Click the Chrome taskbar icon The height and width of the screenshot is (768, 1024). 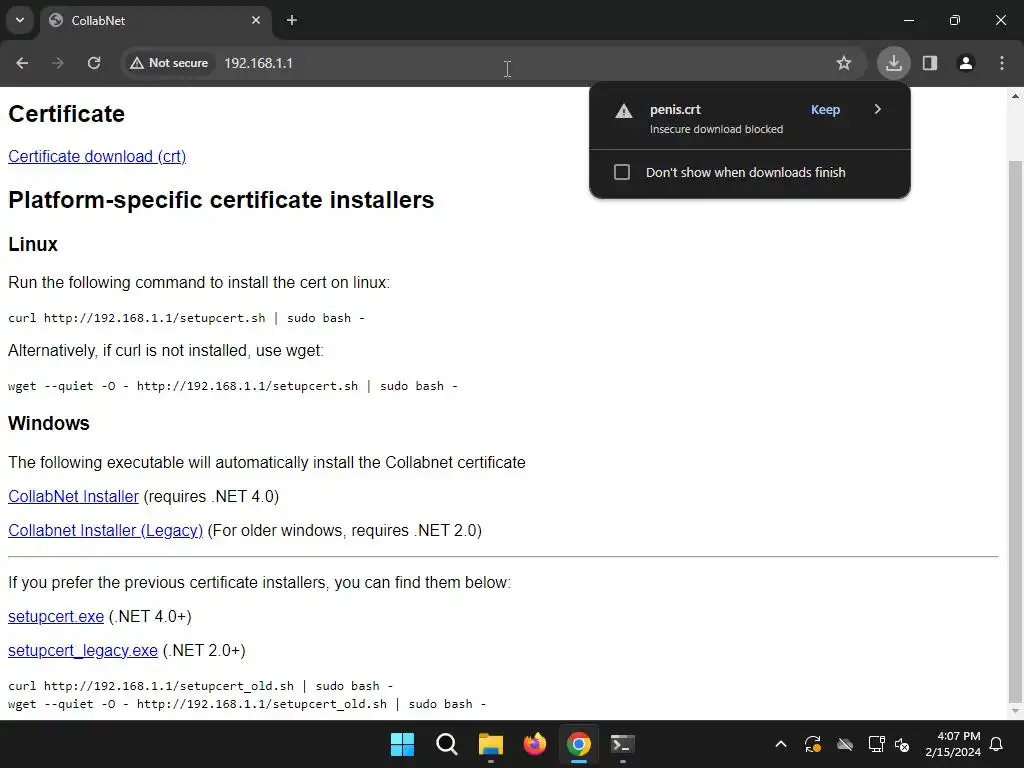tap(579, 744)
